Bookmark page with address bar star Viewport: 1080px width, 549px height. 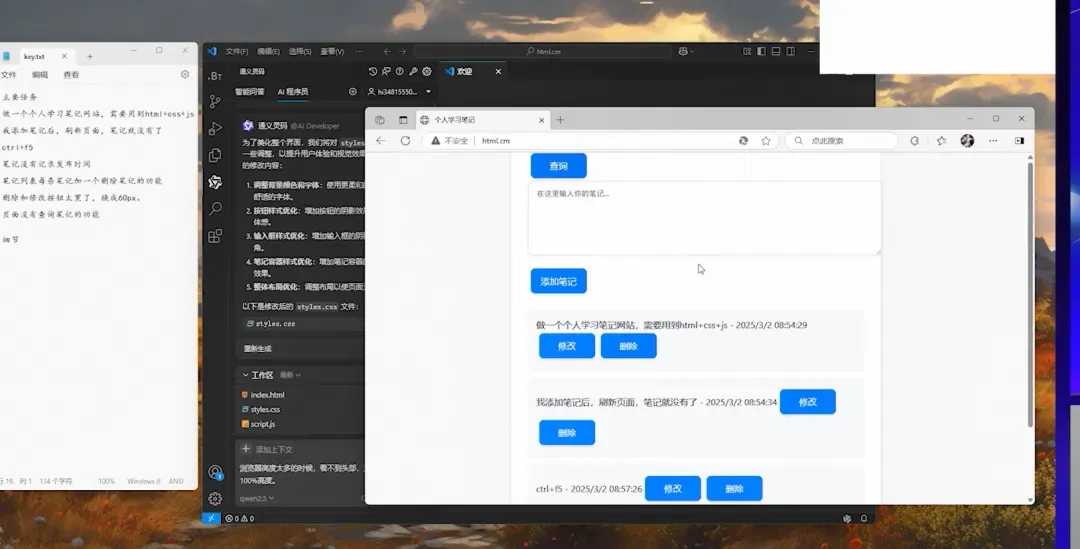[x=766, y=141]
